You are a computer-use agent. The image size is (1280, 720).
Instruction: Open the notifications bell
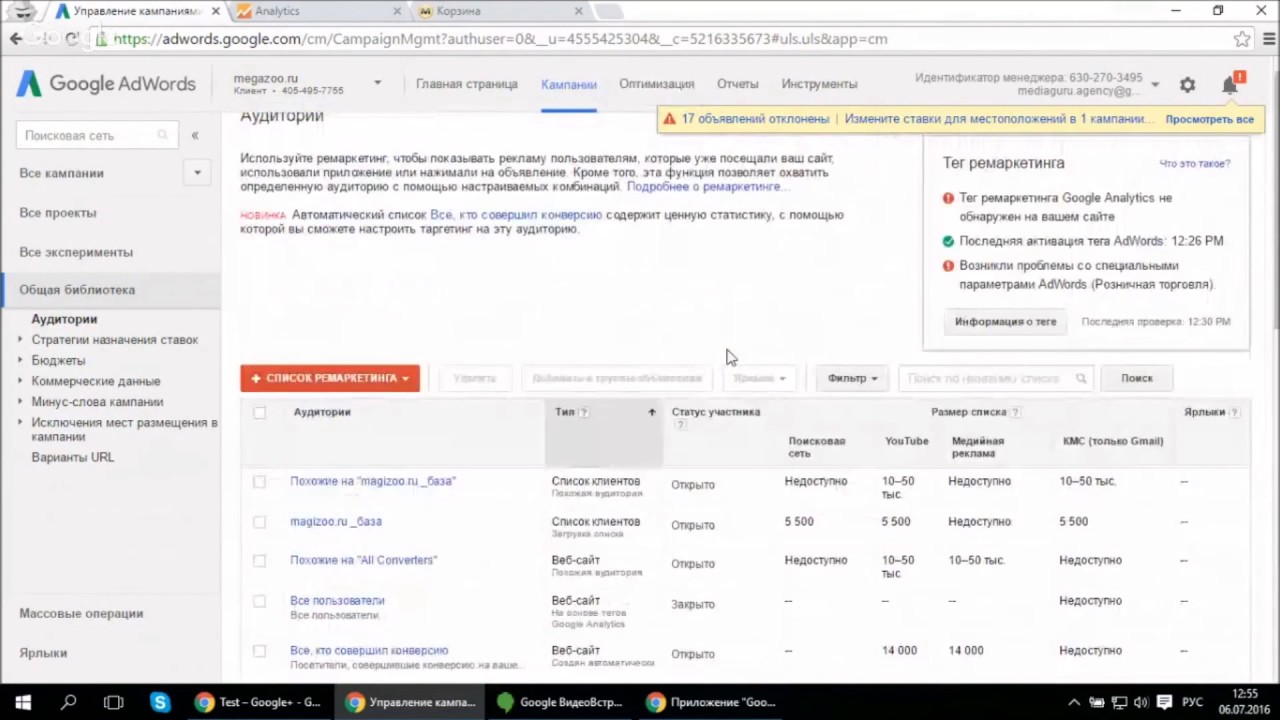[x=1230, y=85]
